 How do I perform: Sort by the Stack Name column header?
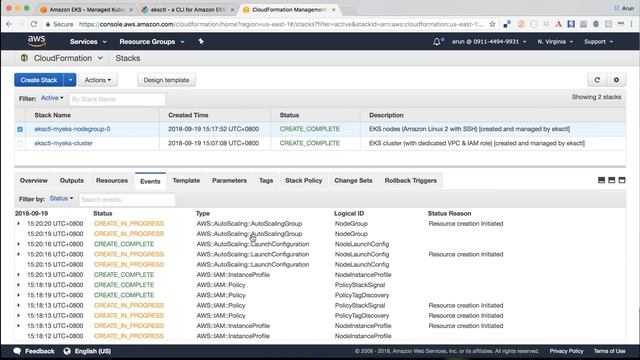point(53,115)
